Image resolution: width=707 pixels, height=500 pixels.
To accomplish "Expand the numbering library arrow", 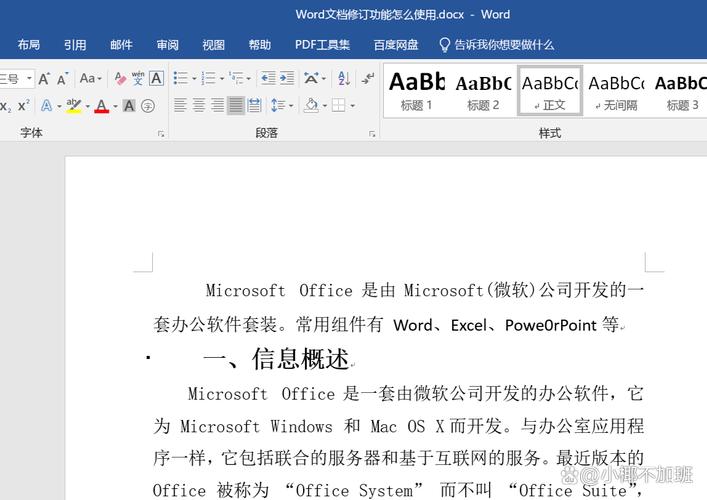I will [x=222, y=79].
